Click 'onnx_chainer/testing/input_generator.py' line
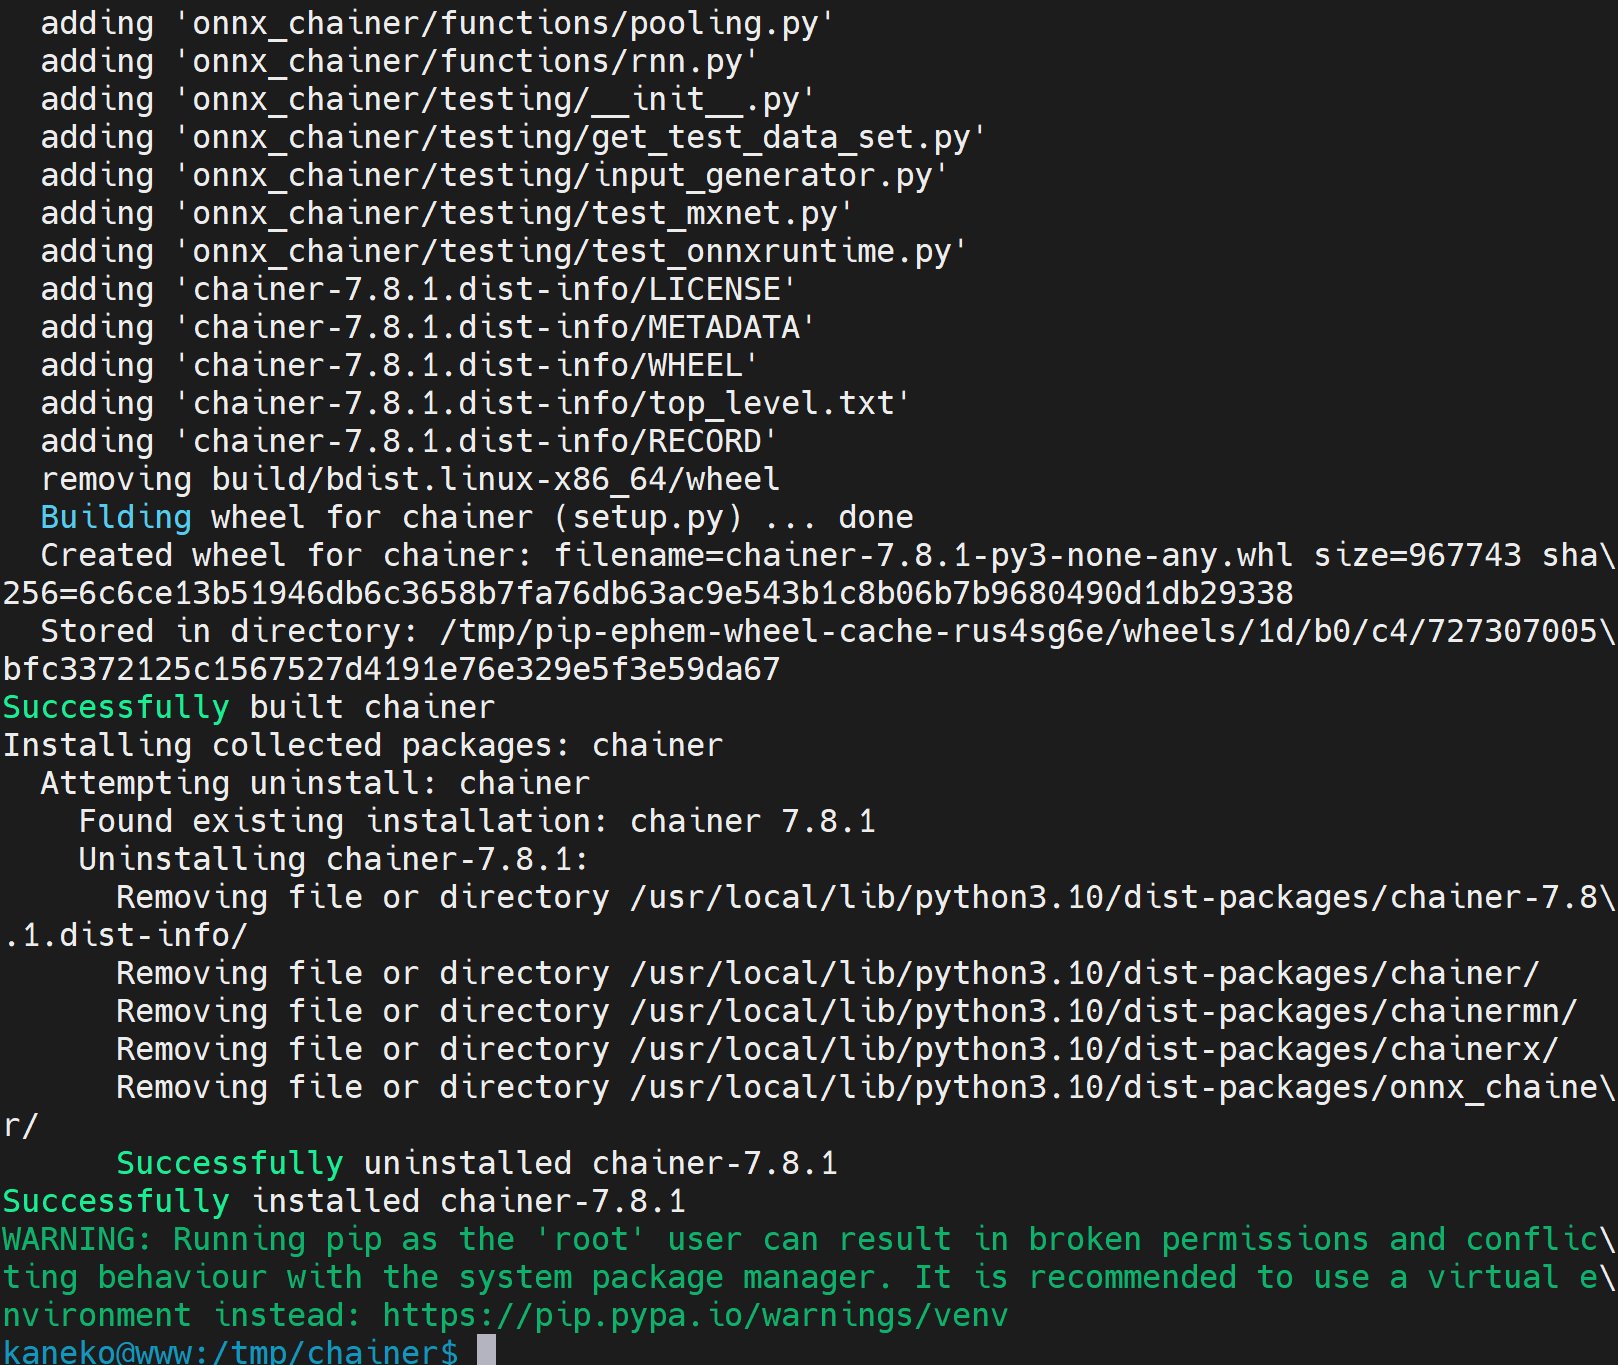This screenshot has width=1618, height=1365. pos(495,174)
